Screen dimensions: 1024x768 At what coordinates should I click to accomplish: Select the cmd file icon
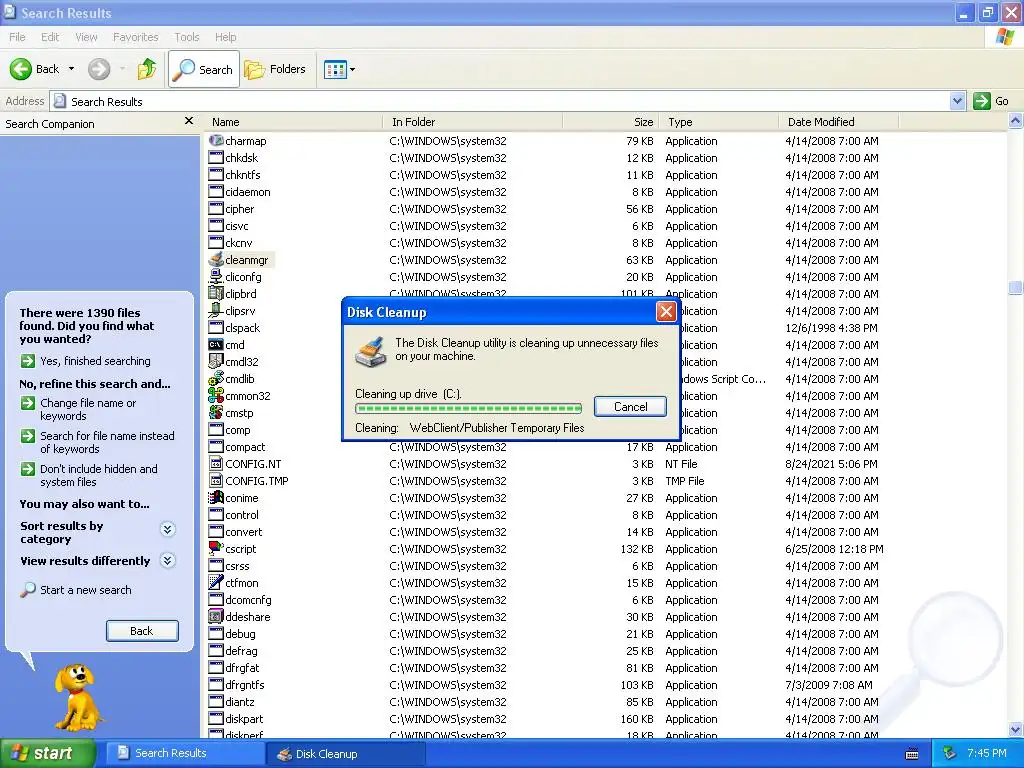pos(216,344)
